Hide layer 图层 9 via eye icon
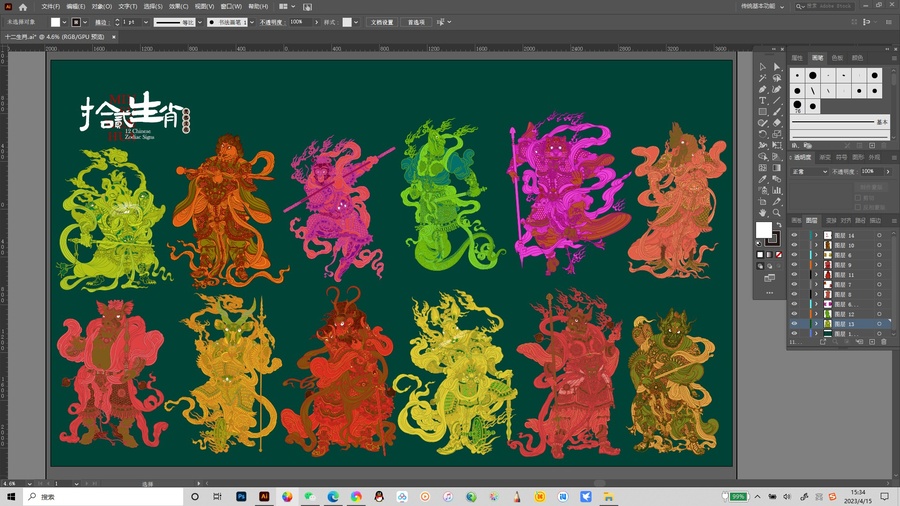 point(794,264)
